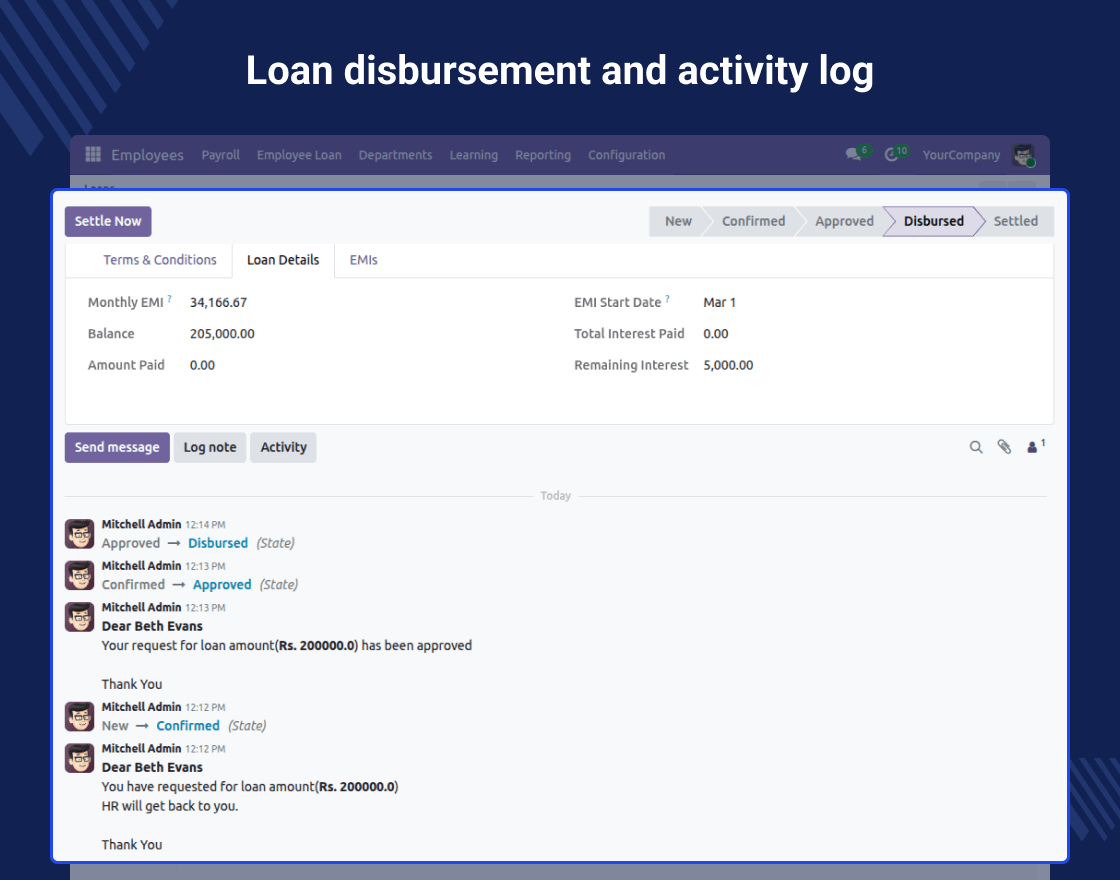The width and height of the screenshot is (1120, 880).
Task: Click the EMI Start Date help mark
Action: (x=667, y=299)
